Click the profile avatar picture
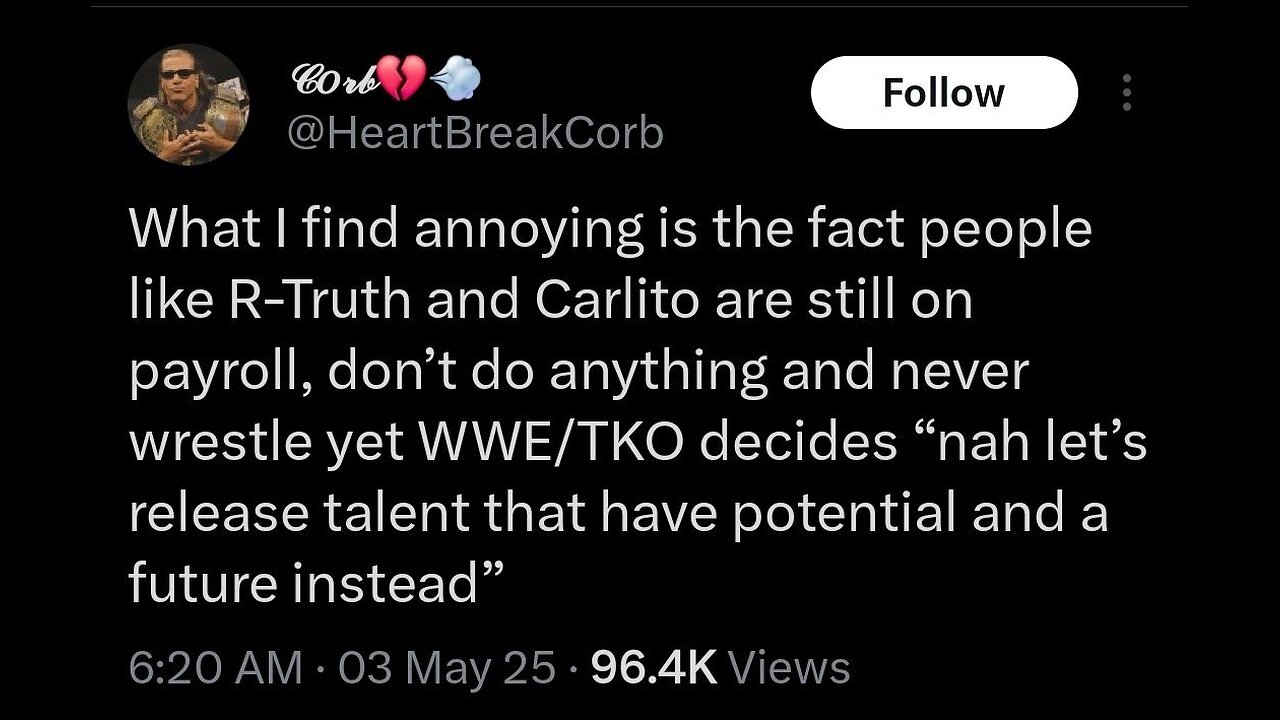 [x=187, y=104]
